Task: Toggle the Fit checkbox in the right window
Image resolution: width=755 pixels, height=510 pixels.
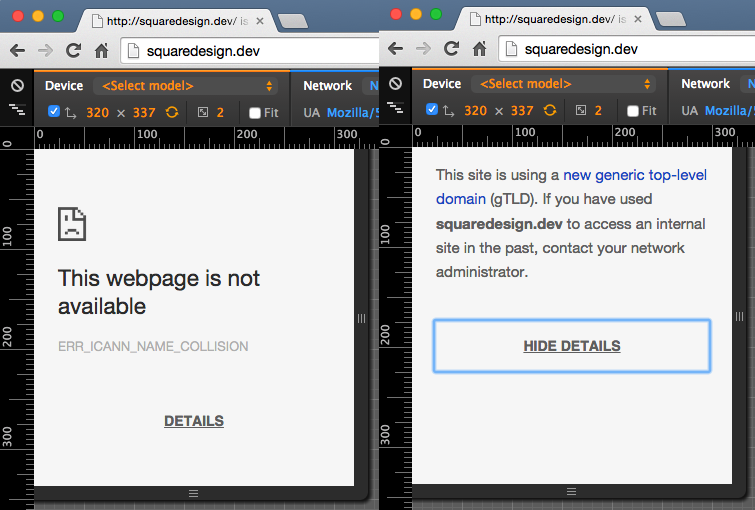Action: (633, 112)
